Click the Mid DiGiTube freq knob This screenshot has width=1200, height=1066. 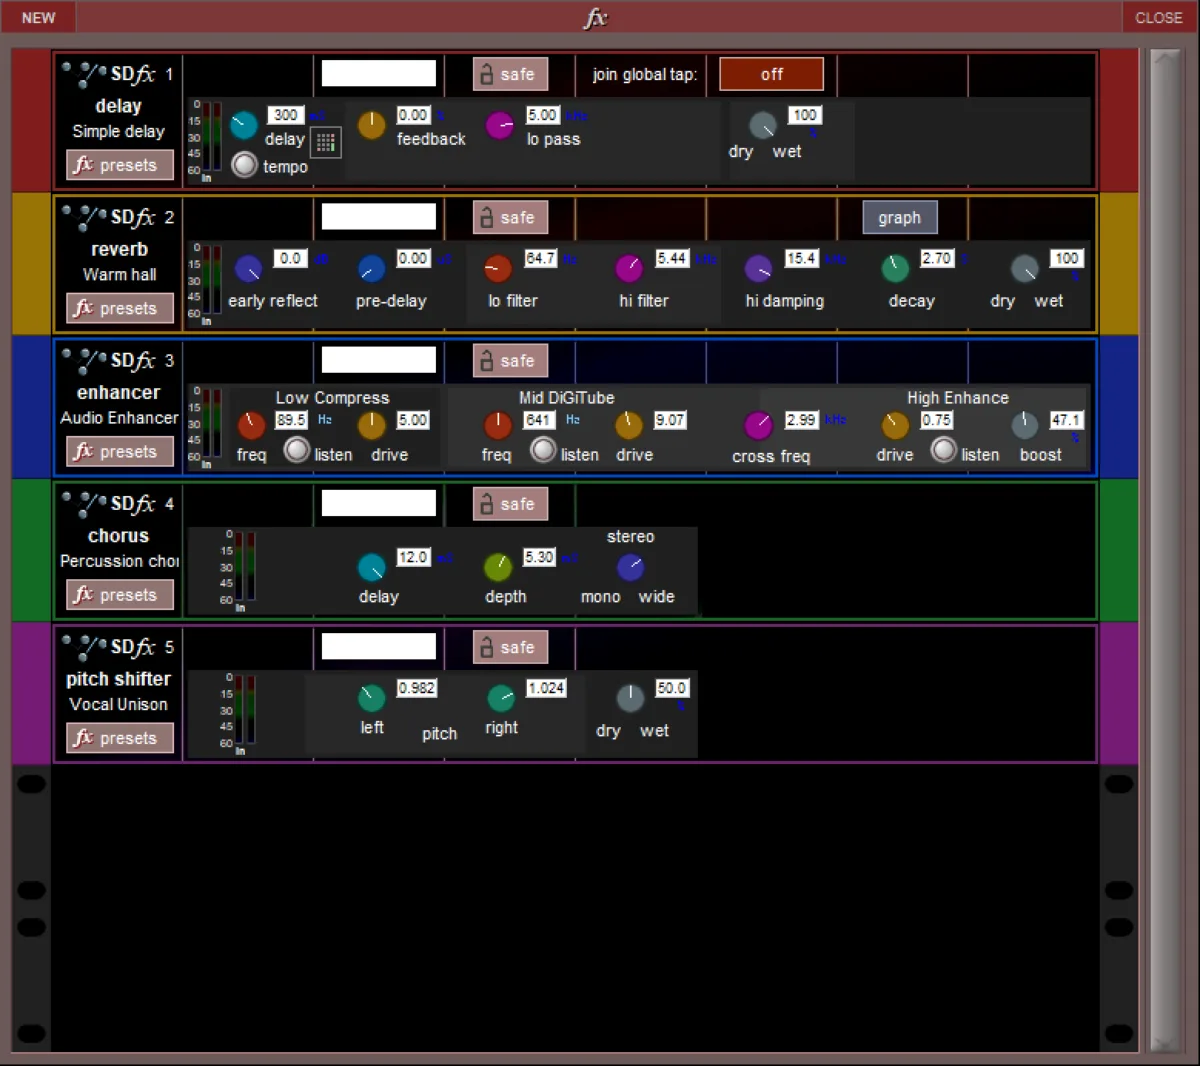[497, 425]
